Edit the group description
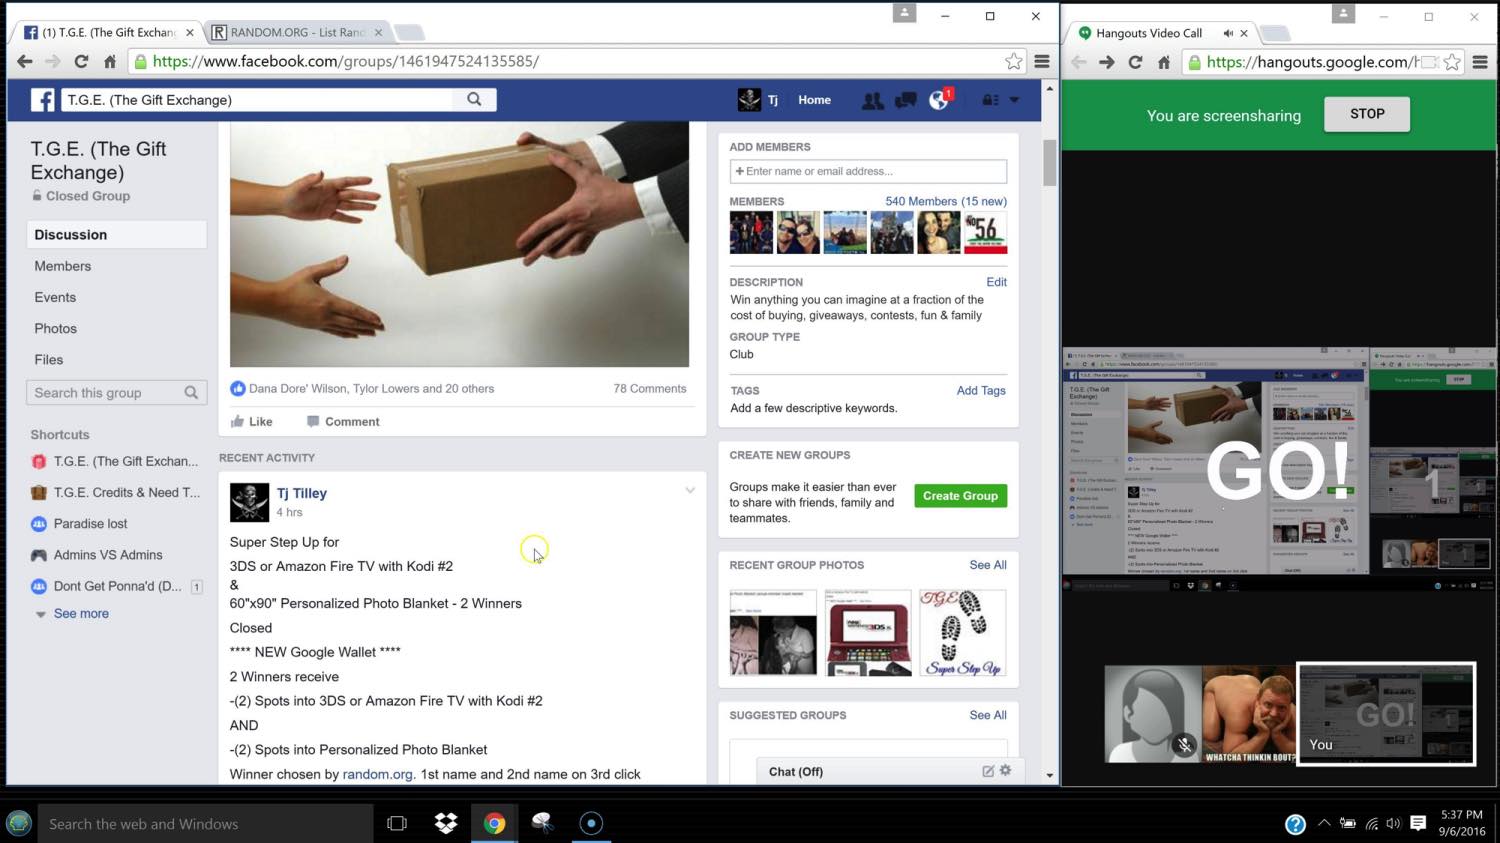This screenshot has height=843, width=1500. tap(996, 282)
